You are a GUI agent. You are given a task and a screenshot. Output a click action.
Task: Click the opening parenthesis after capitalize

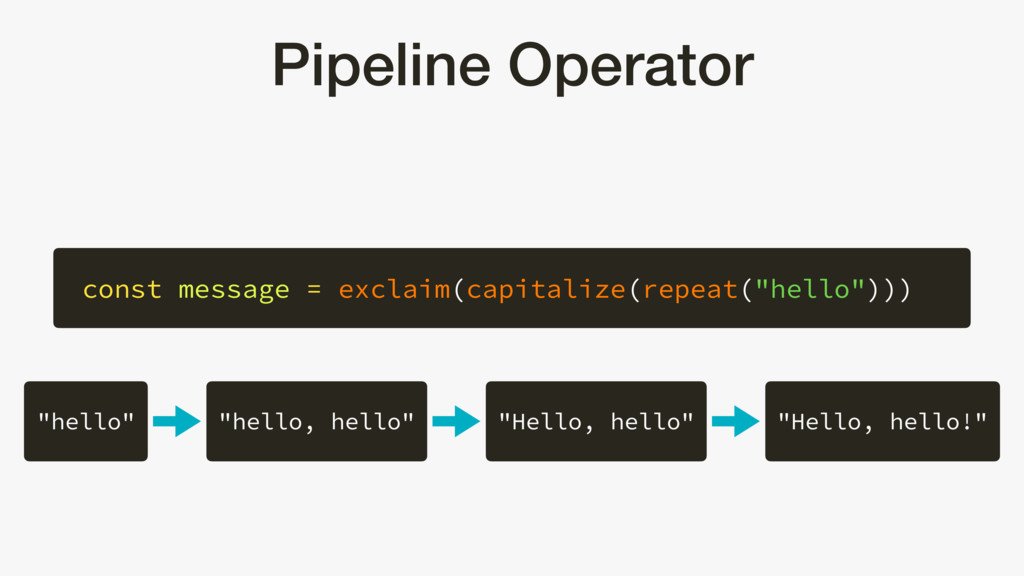pyautogui.click(x=634, y=290)
